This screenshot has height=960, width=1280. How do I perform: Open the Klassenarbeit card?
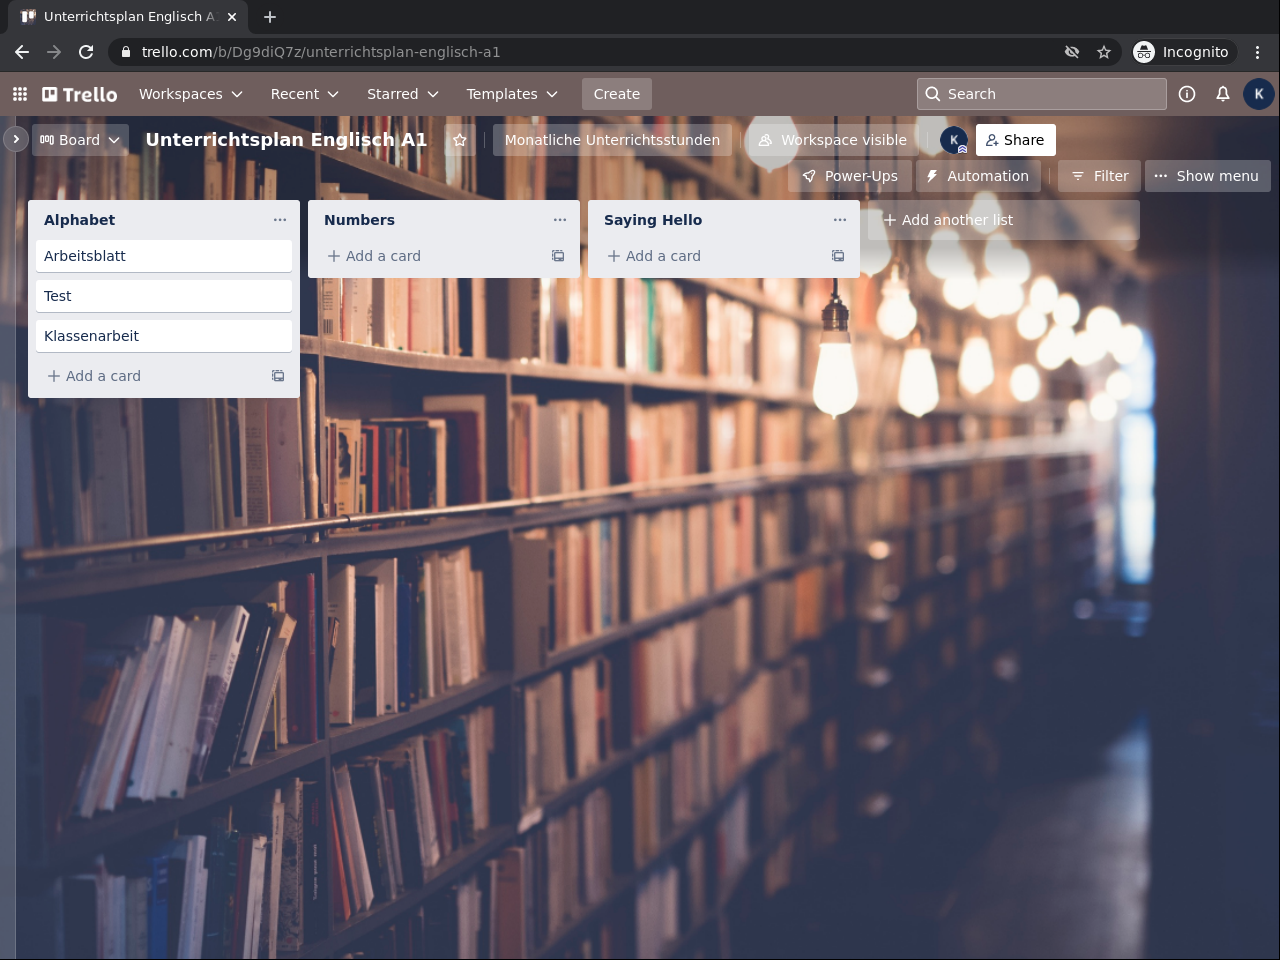click(x=164, y=336)
